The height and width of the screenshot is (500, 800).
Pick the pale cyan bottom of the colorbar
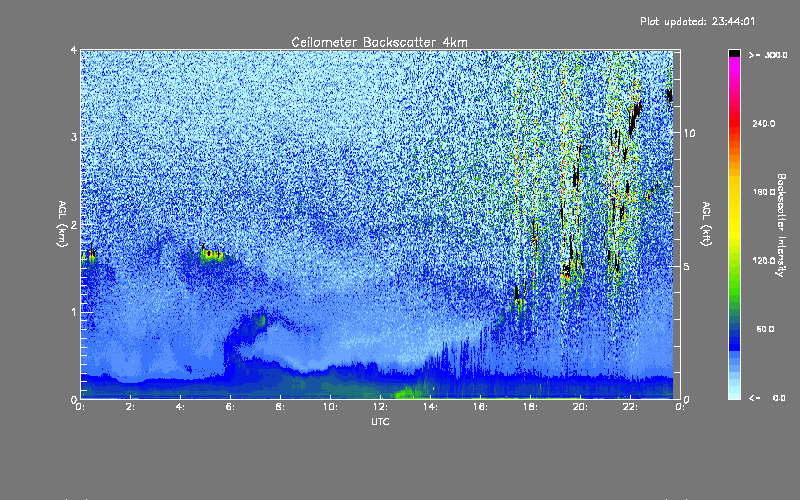[734, 392]
